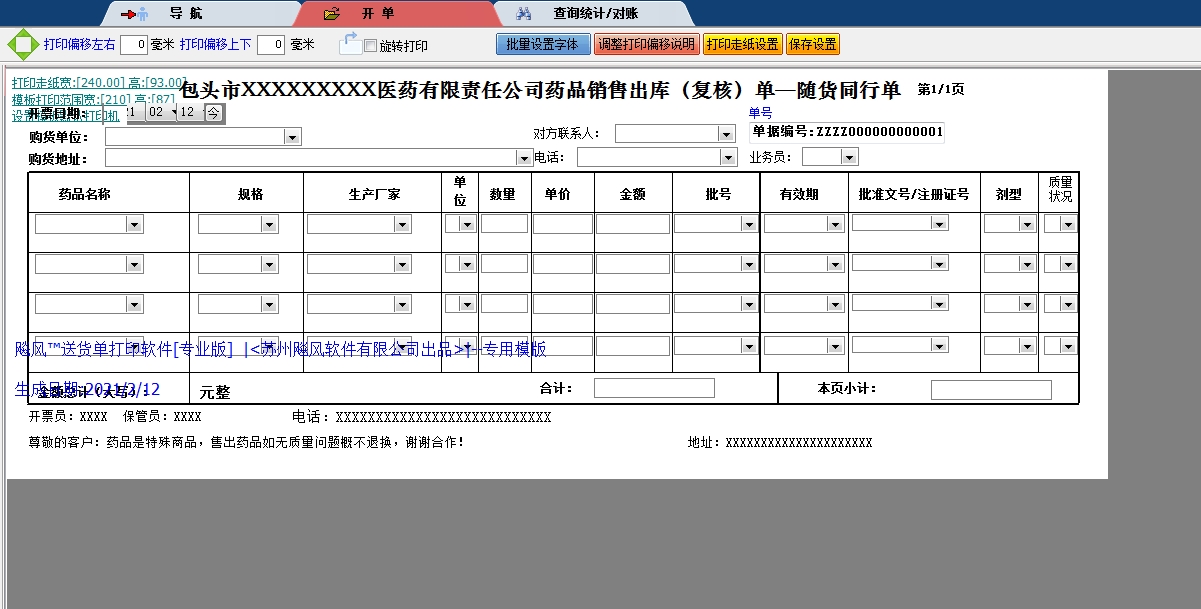The height and width of the screenshot is (609, 1201).
Task: Click the 调整打印偏移说明 button
Action: pos(646,45)
